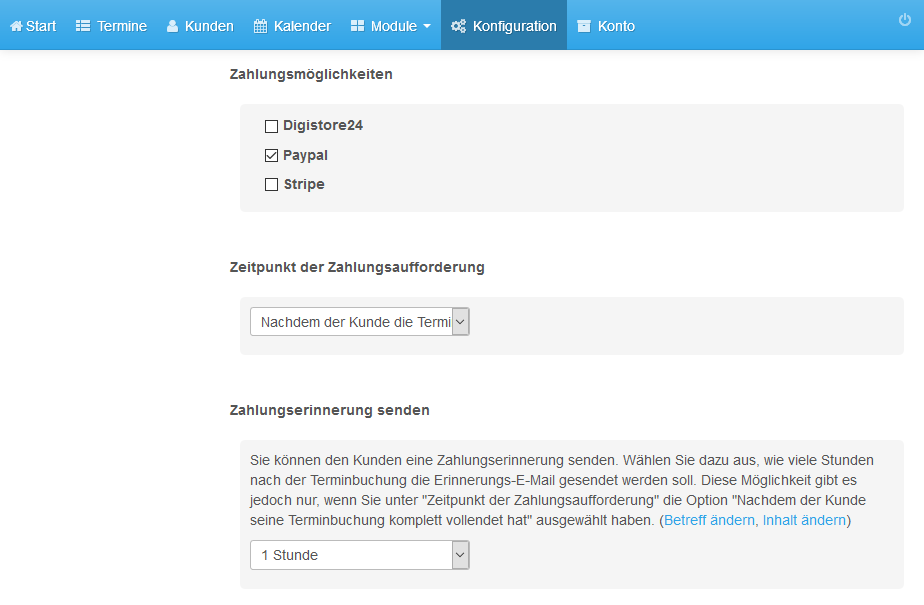Click the gears icon beside Konfiguration

[x=458, y=26]
